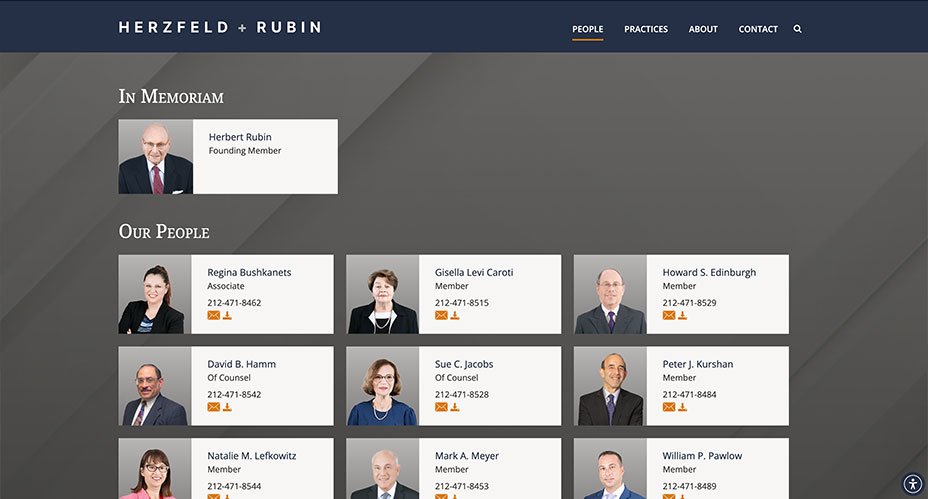Download Gisella Levi Caroti vCard icon

[x=455, y=316]
